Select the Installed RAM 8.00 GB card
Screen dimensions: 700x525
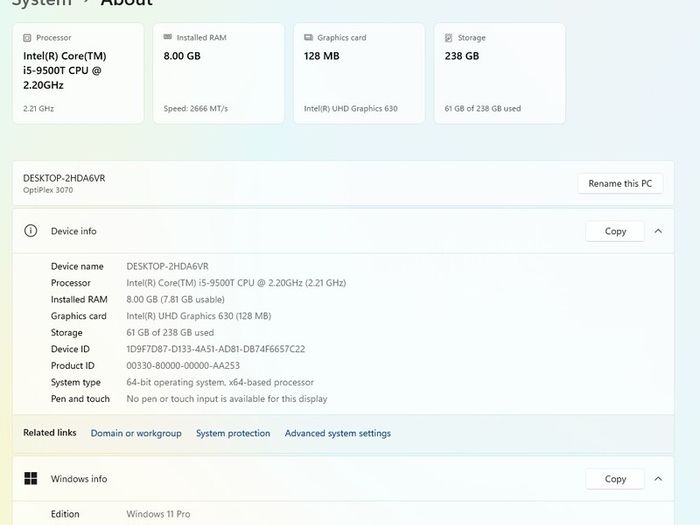(219, 73)
